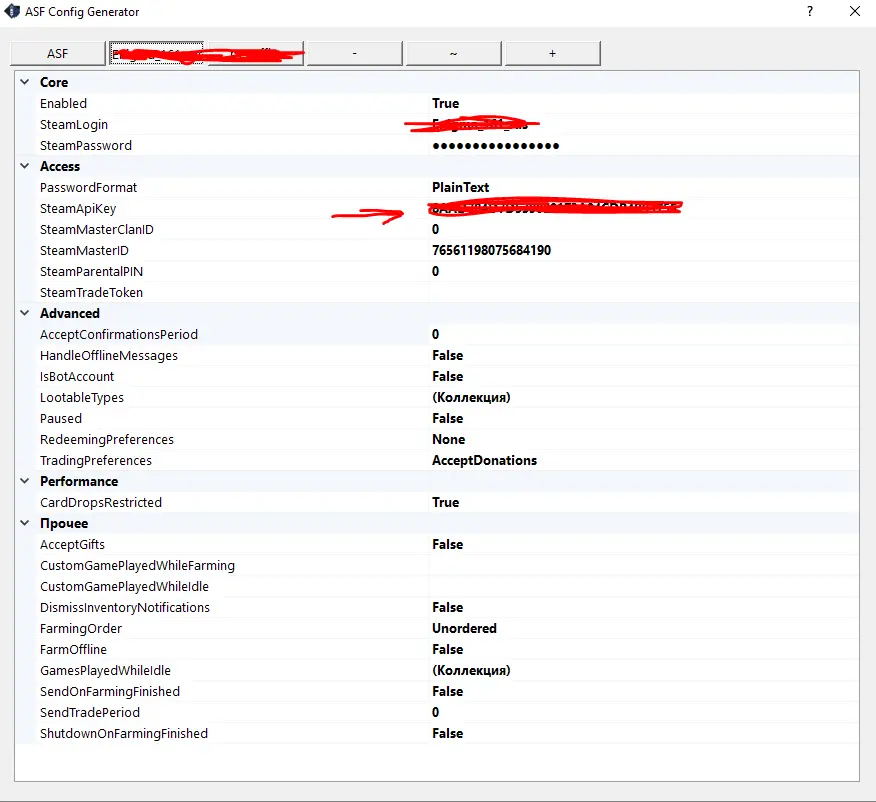This screenshot has width=876, height=802.
Task: Open the LootableTypes collection value
Action: click(x=471, y=397)
